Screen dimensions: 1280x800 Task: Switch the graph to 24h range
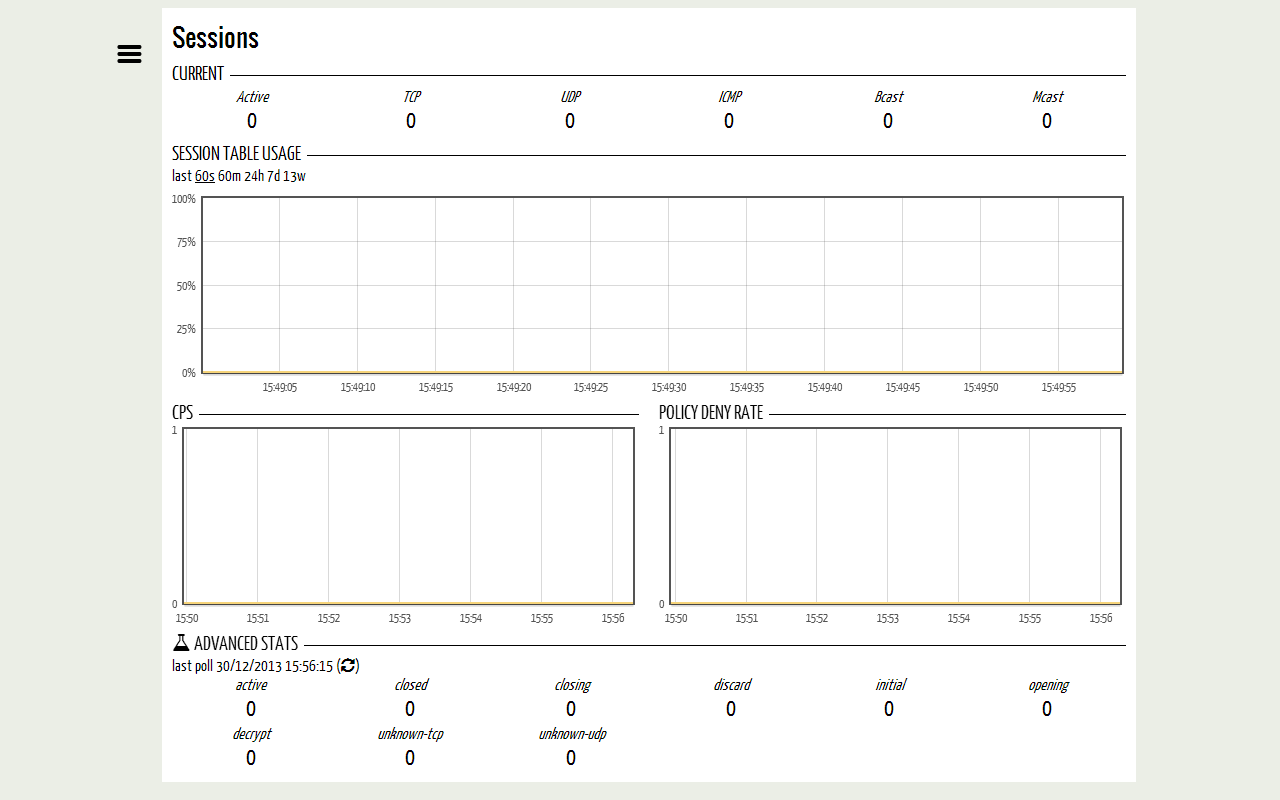[254, 176]
